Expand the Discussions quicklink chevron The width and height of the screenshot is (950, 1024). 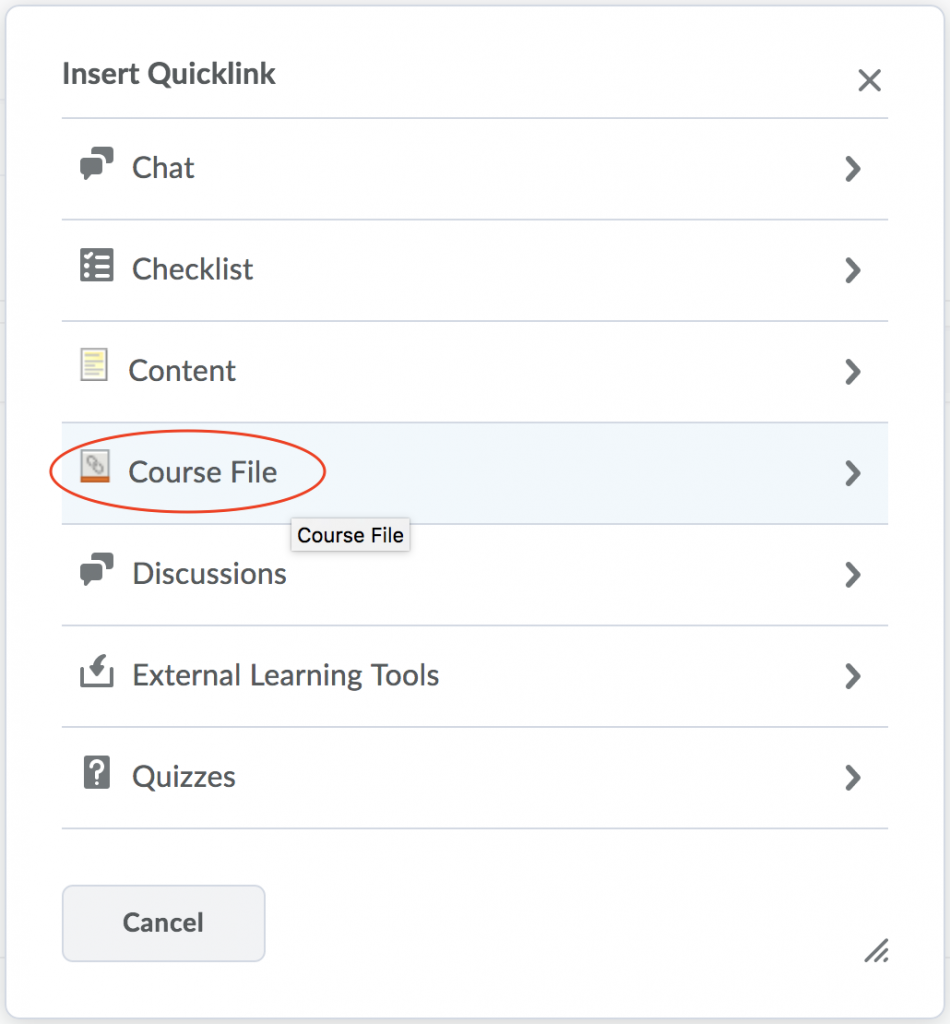point(853,575)
